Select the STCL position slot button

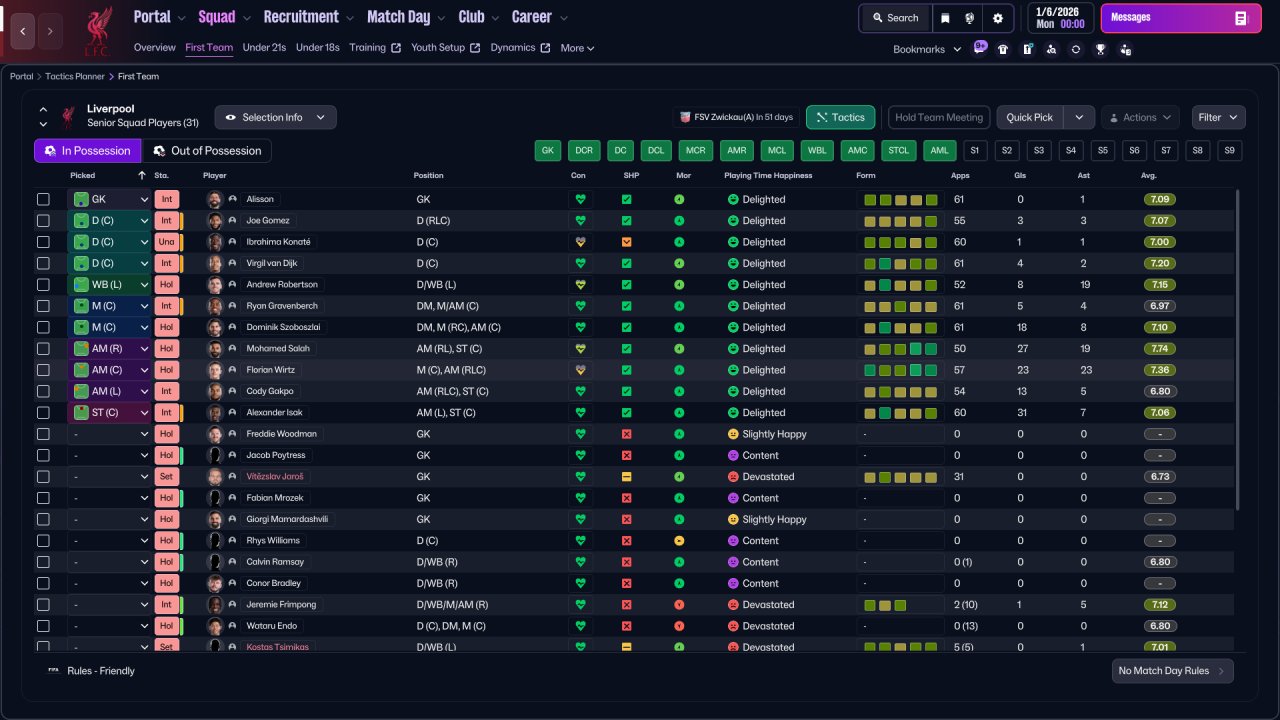(x=897, y=151)
